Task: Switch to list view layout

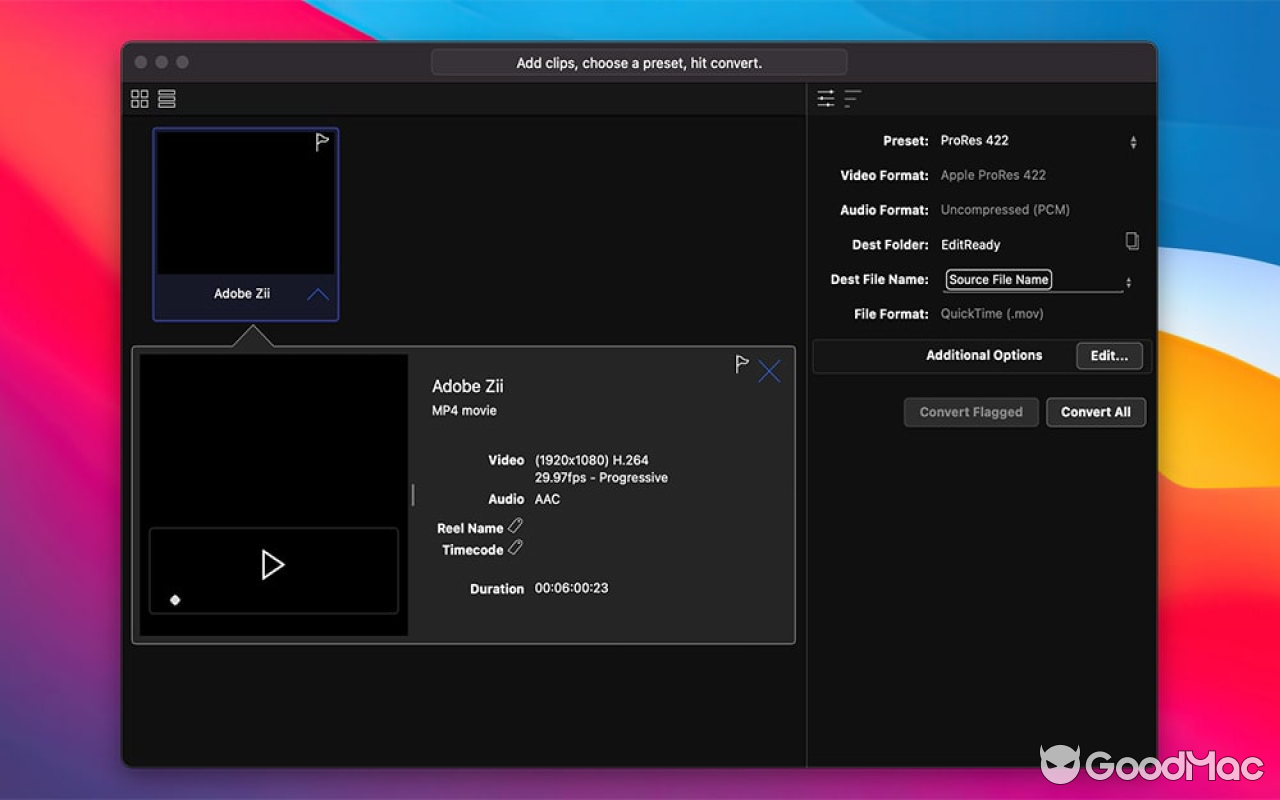Action: point(166,98)
